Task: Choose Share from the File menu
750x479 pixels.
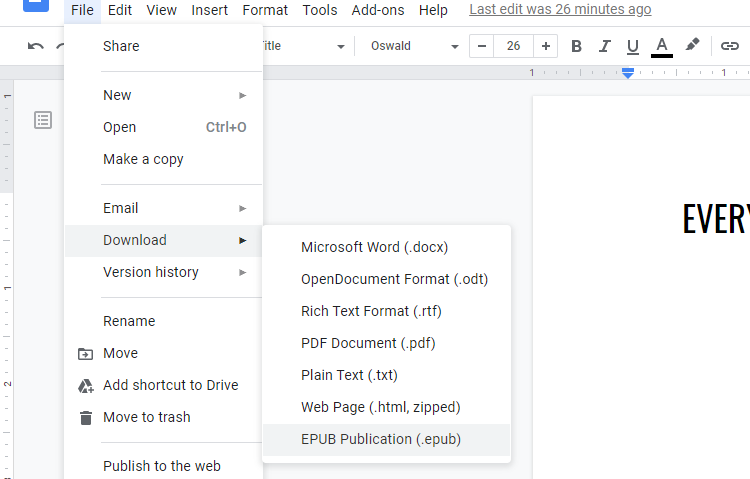Action: (163, 46)
